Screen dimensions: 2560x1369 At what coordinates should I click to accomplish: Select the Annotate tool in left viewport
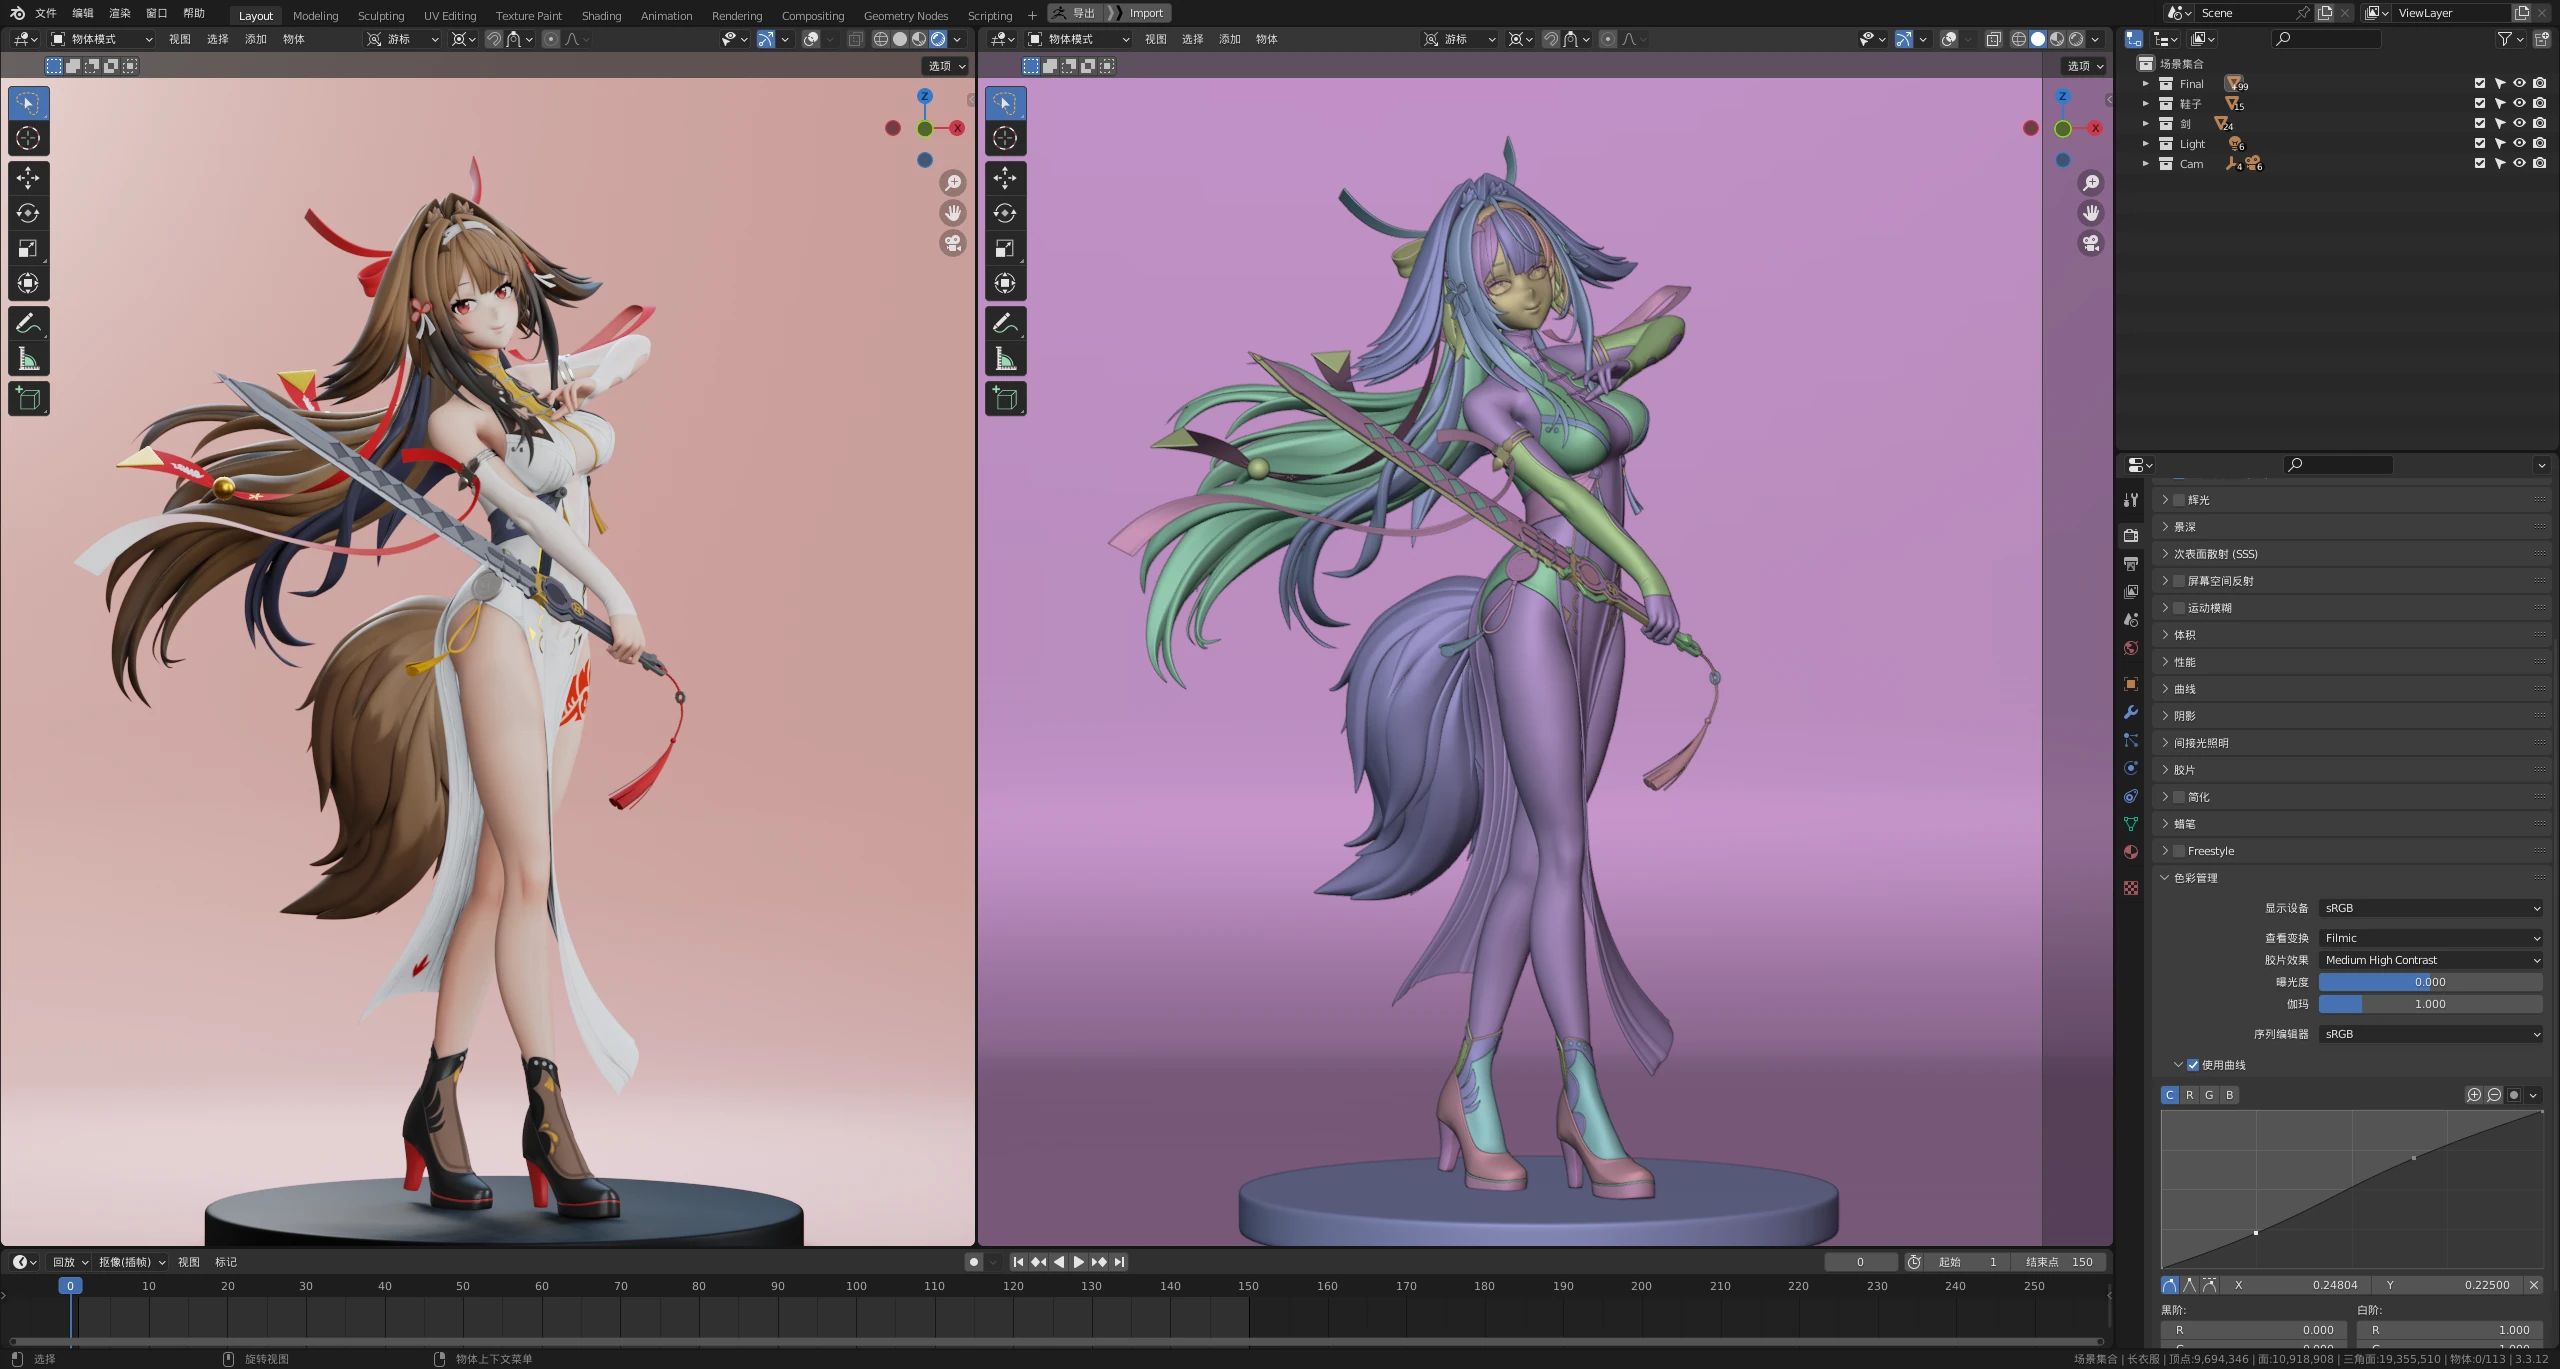(x=28, y=323)
